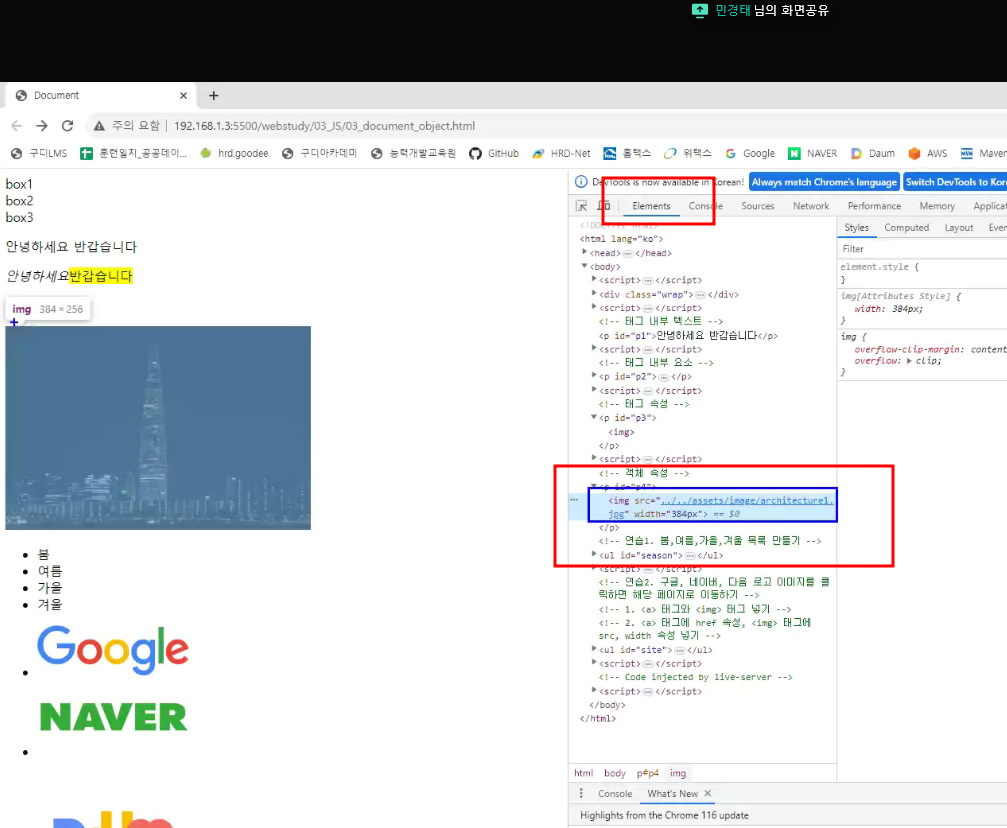The image size is (1007, 828).
Task: Close the Document browser tab
Action: tap(184, 96)
